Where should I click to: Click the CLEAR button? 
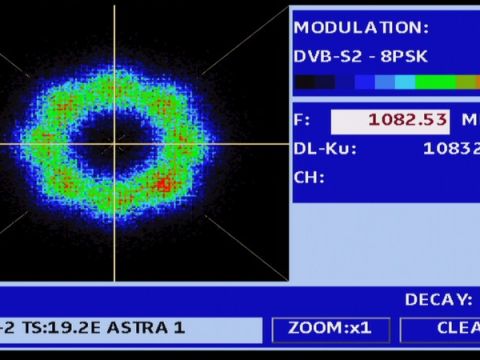click(440, 330)
